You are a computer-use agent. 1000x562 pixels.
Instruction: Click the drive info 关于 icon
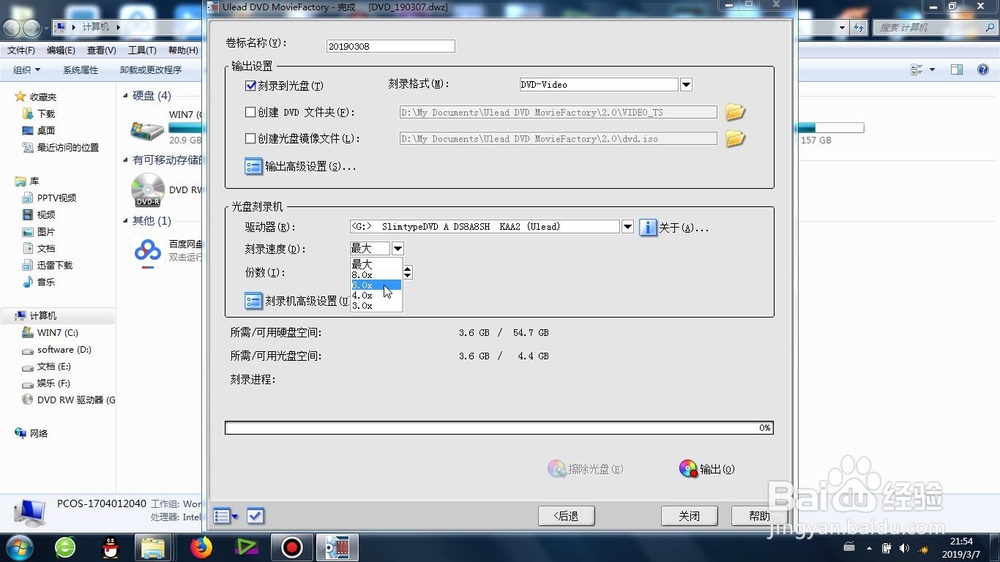[x=647, y=227]
